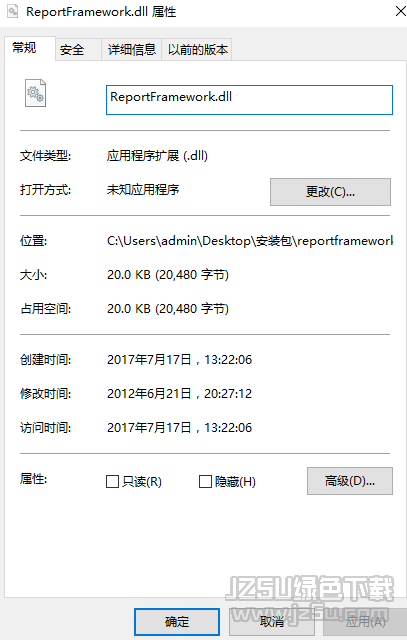Click the ReportFramework.dll filename field

tap(249, 100)
